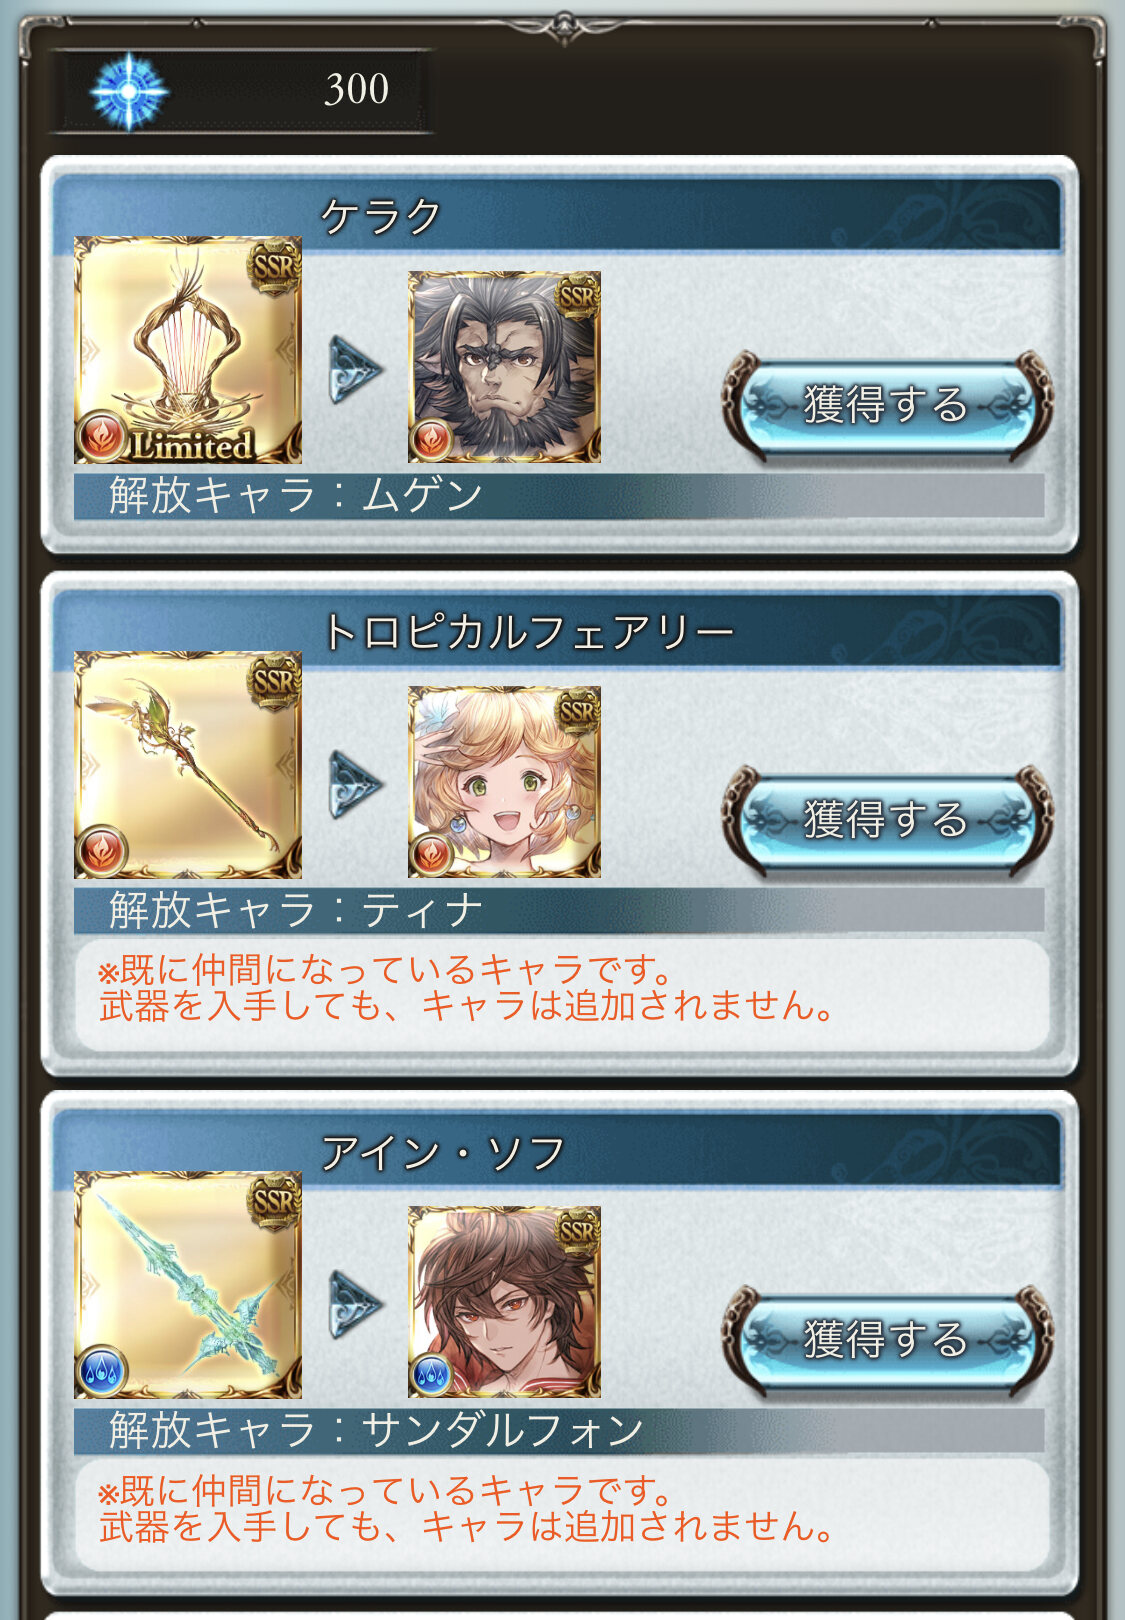
Task: Click 獲得する button for トロピカルフェアリー
Action: coord(887,820)
